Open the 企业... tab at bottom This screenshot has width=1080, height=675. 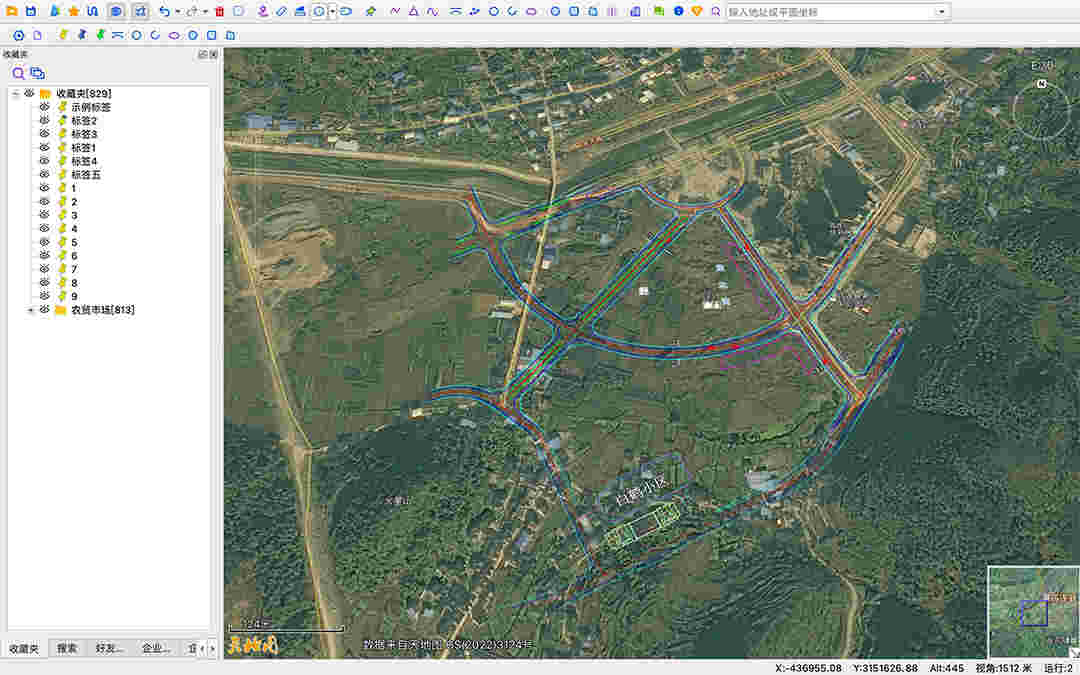point(155,648)
